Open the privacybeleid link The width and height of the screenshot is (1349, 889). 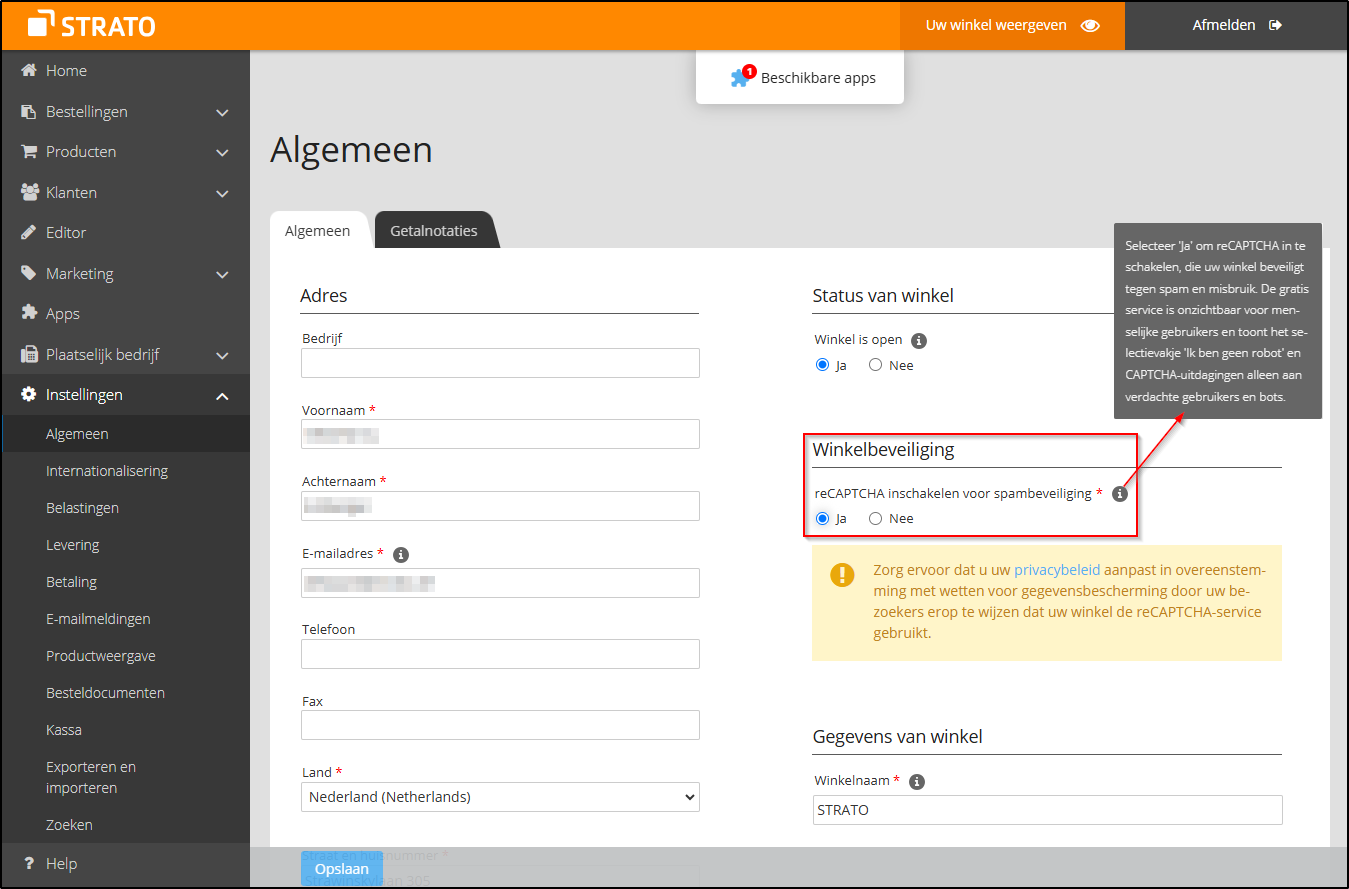(1056, 570)
